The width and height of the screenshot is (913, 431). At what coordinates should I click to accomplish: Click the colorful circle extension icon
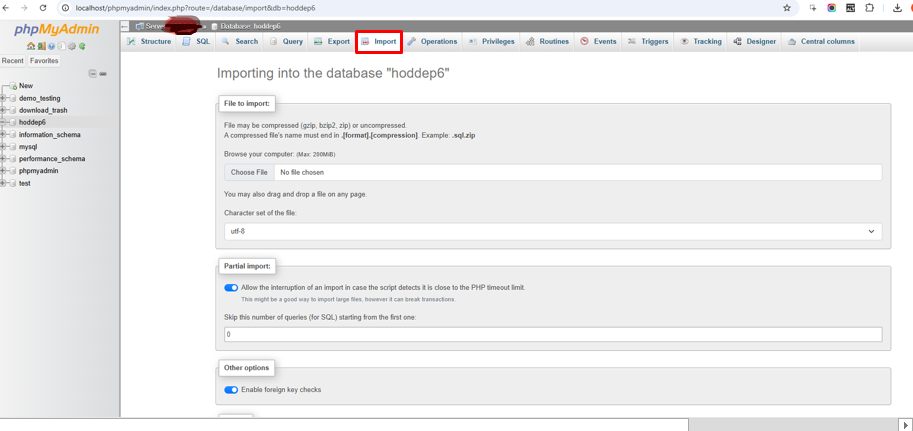pos(831,8)
